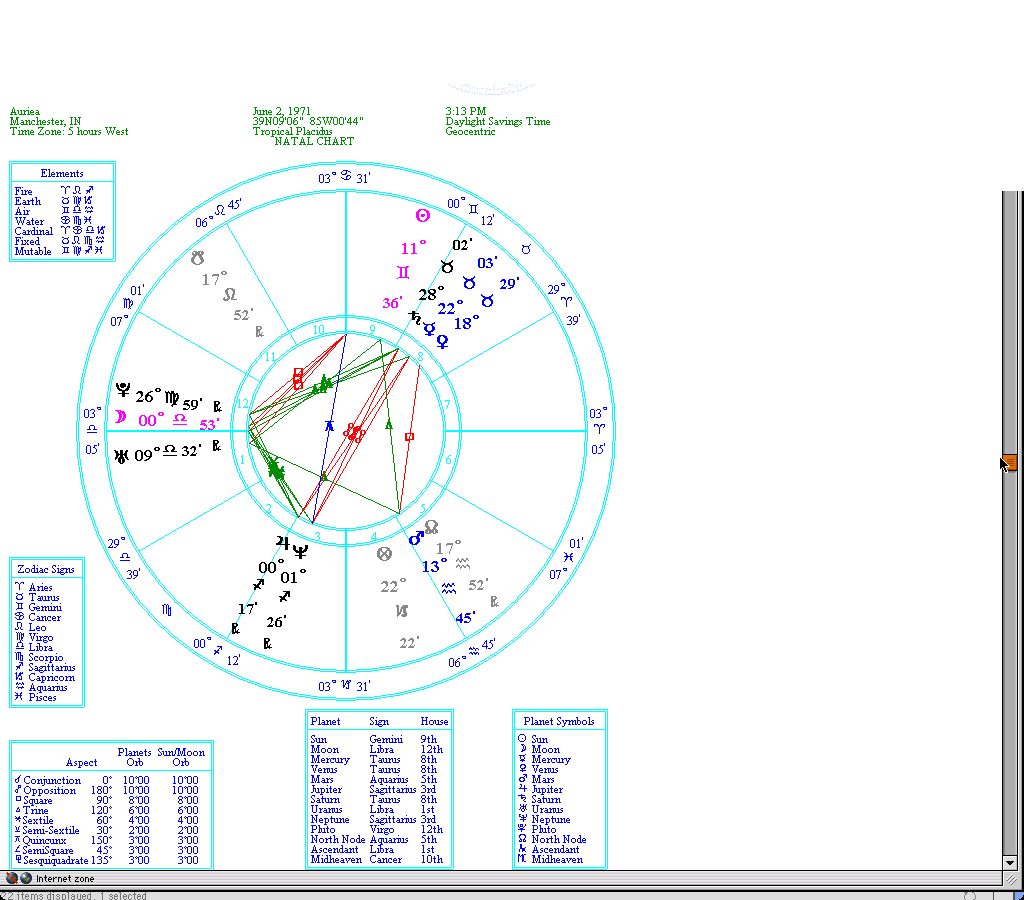Click the House column header in the Planet table
Image resolution: width=1024 pixels, height=900 pixels.
pos(434,721)
